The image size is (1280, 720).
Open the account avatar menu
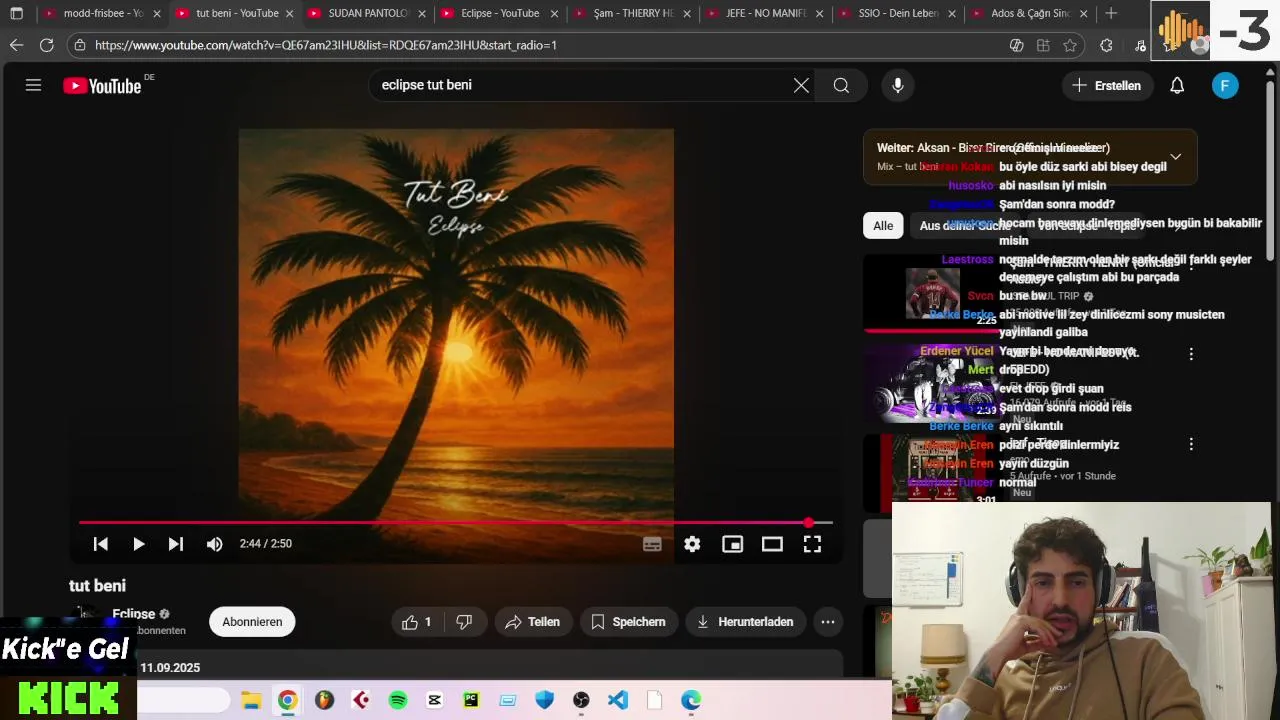(x=1225, y=85)
